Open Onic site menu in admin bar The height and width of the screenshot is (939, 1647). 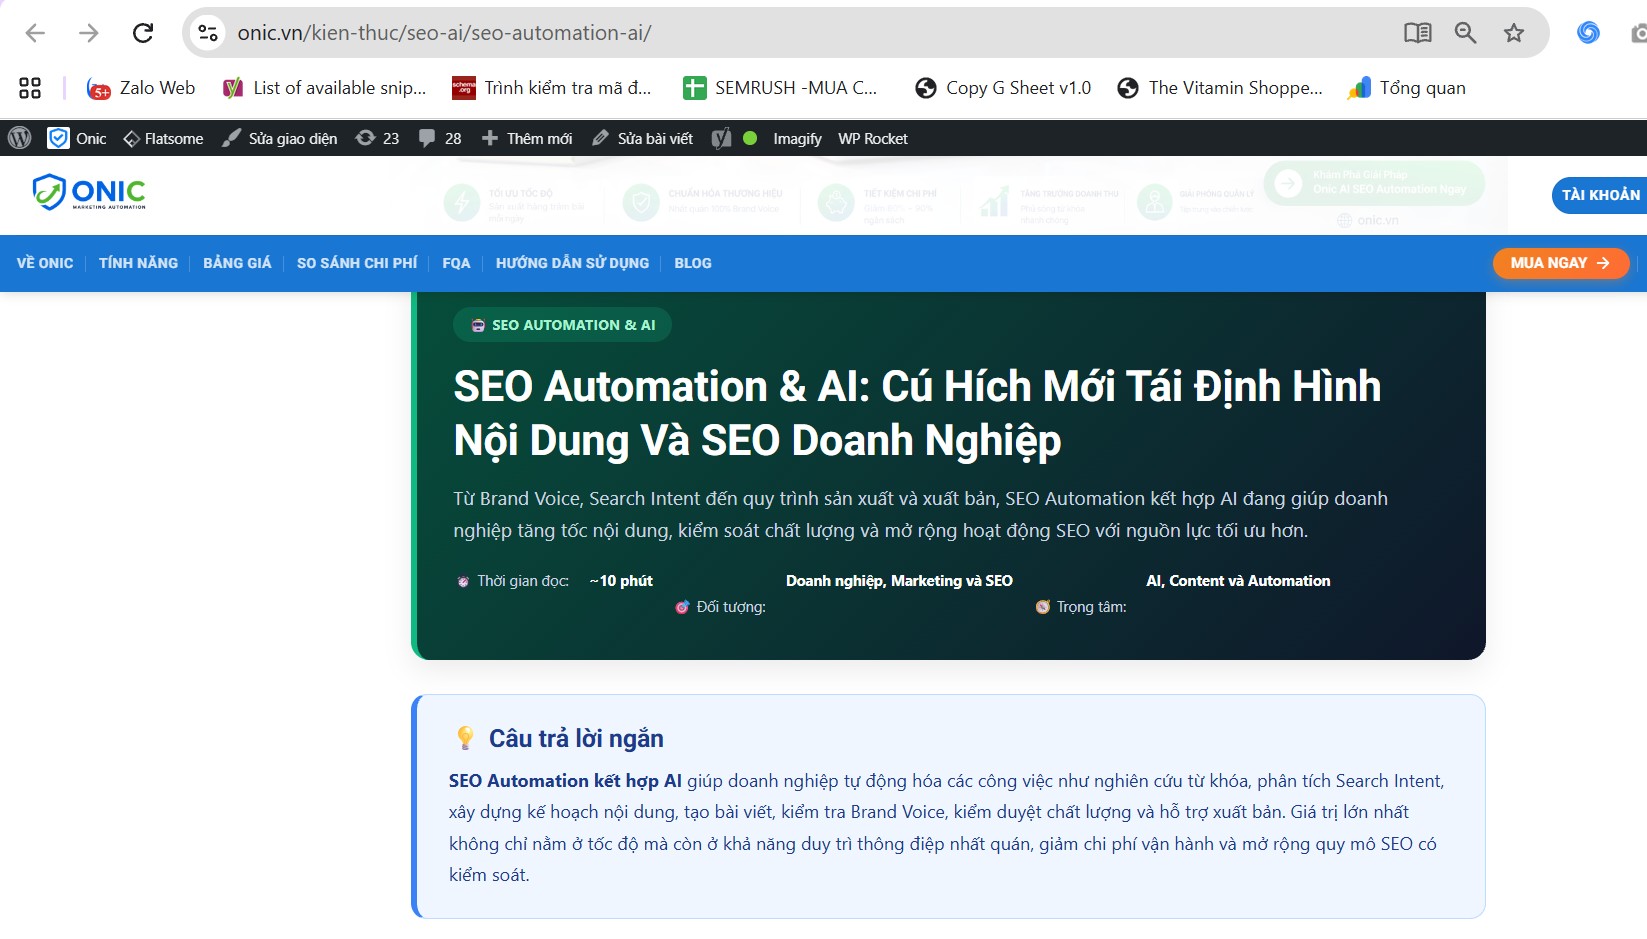click(77, 138)
